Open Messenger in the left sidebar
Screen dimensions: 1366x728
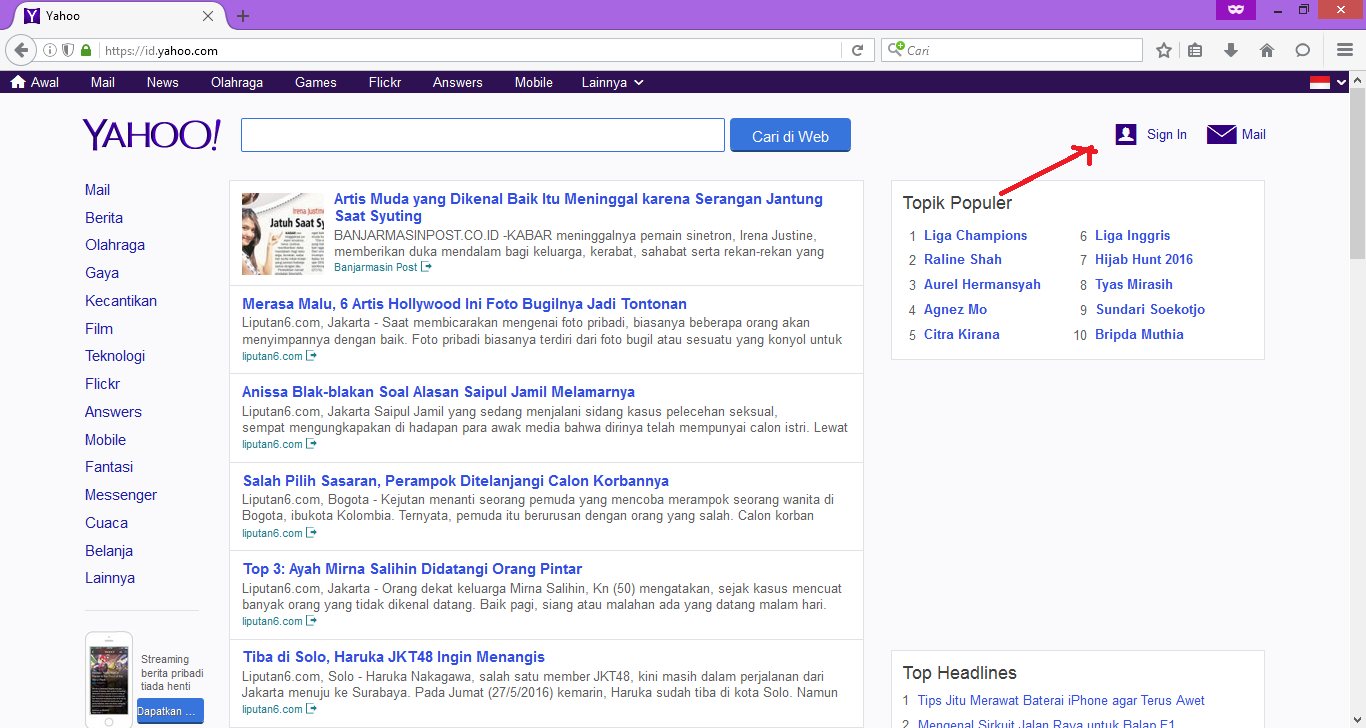point(121,495)
